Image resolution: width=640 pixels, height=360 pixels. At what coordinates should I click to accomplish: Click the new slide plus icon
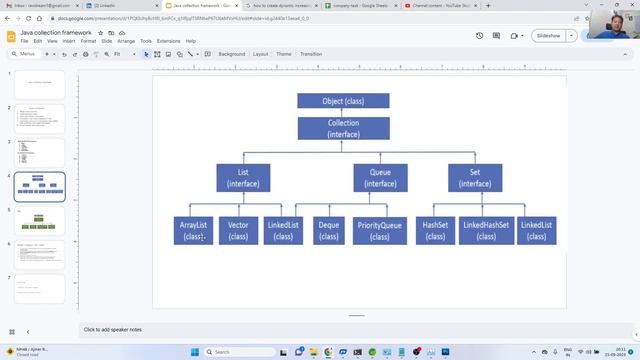tap(47, 54)
